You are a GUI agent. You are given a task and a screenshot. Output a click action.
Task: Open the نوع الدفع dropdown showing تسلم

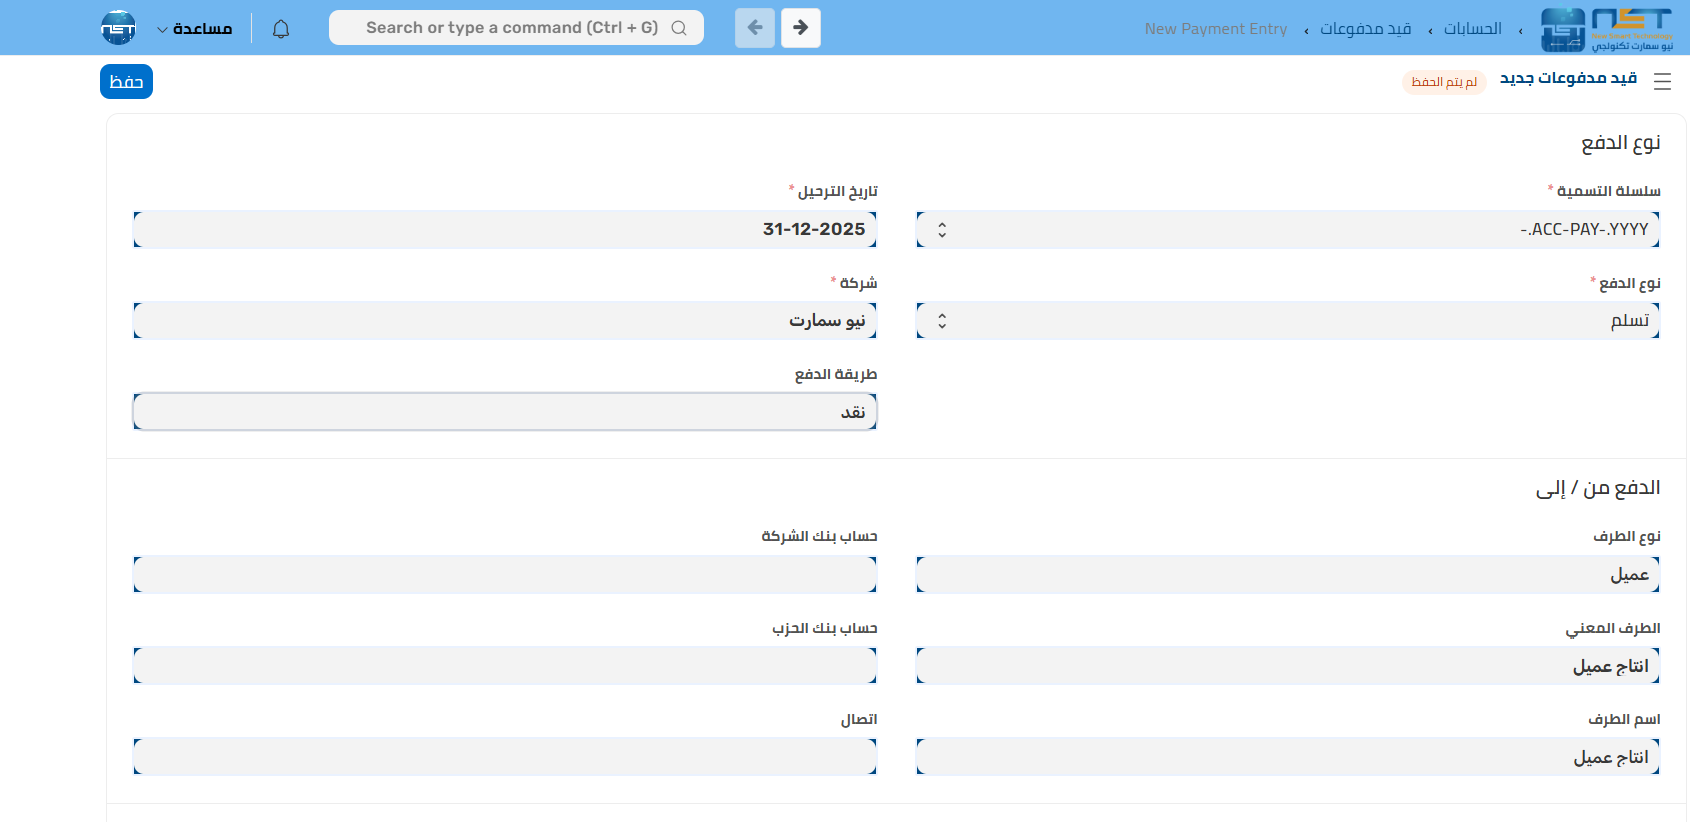pos(1288,321)
